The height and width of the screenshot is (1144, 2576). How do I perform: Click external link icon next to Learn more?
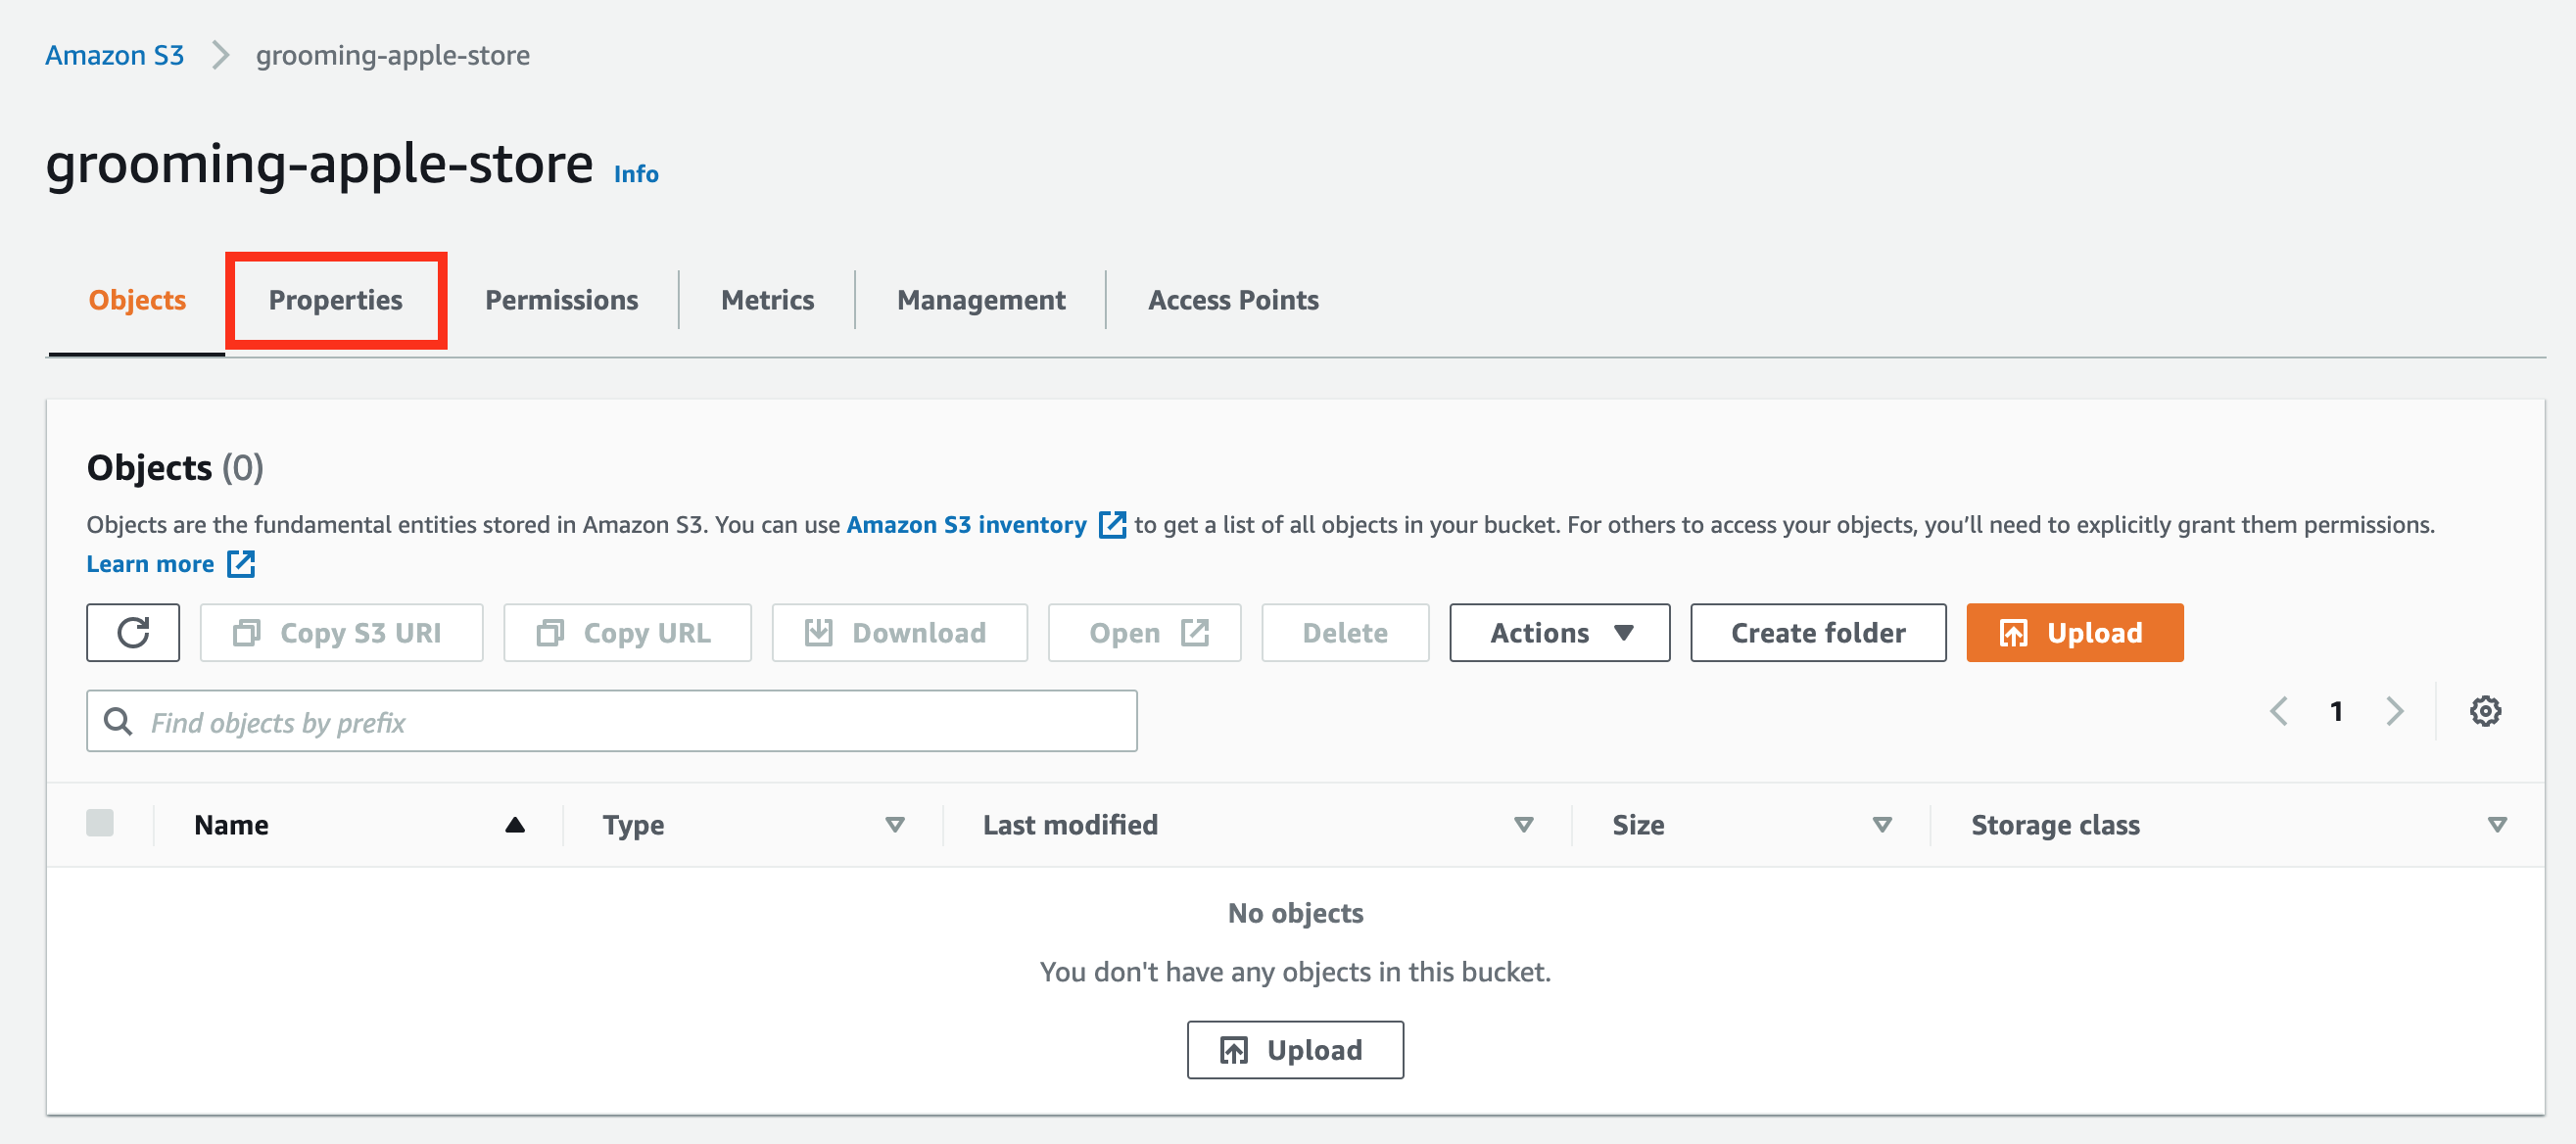point(241,564)
